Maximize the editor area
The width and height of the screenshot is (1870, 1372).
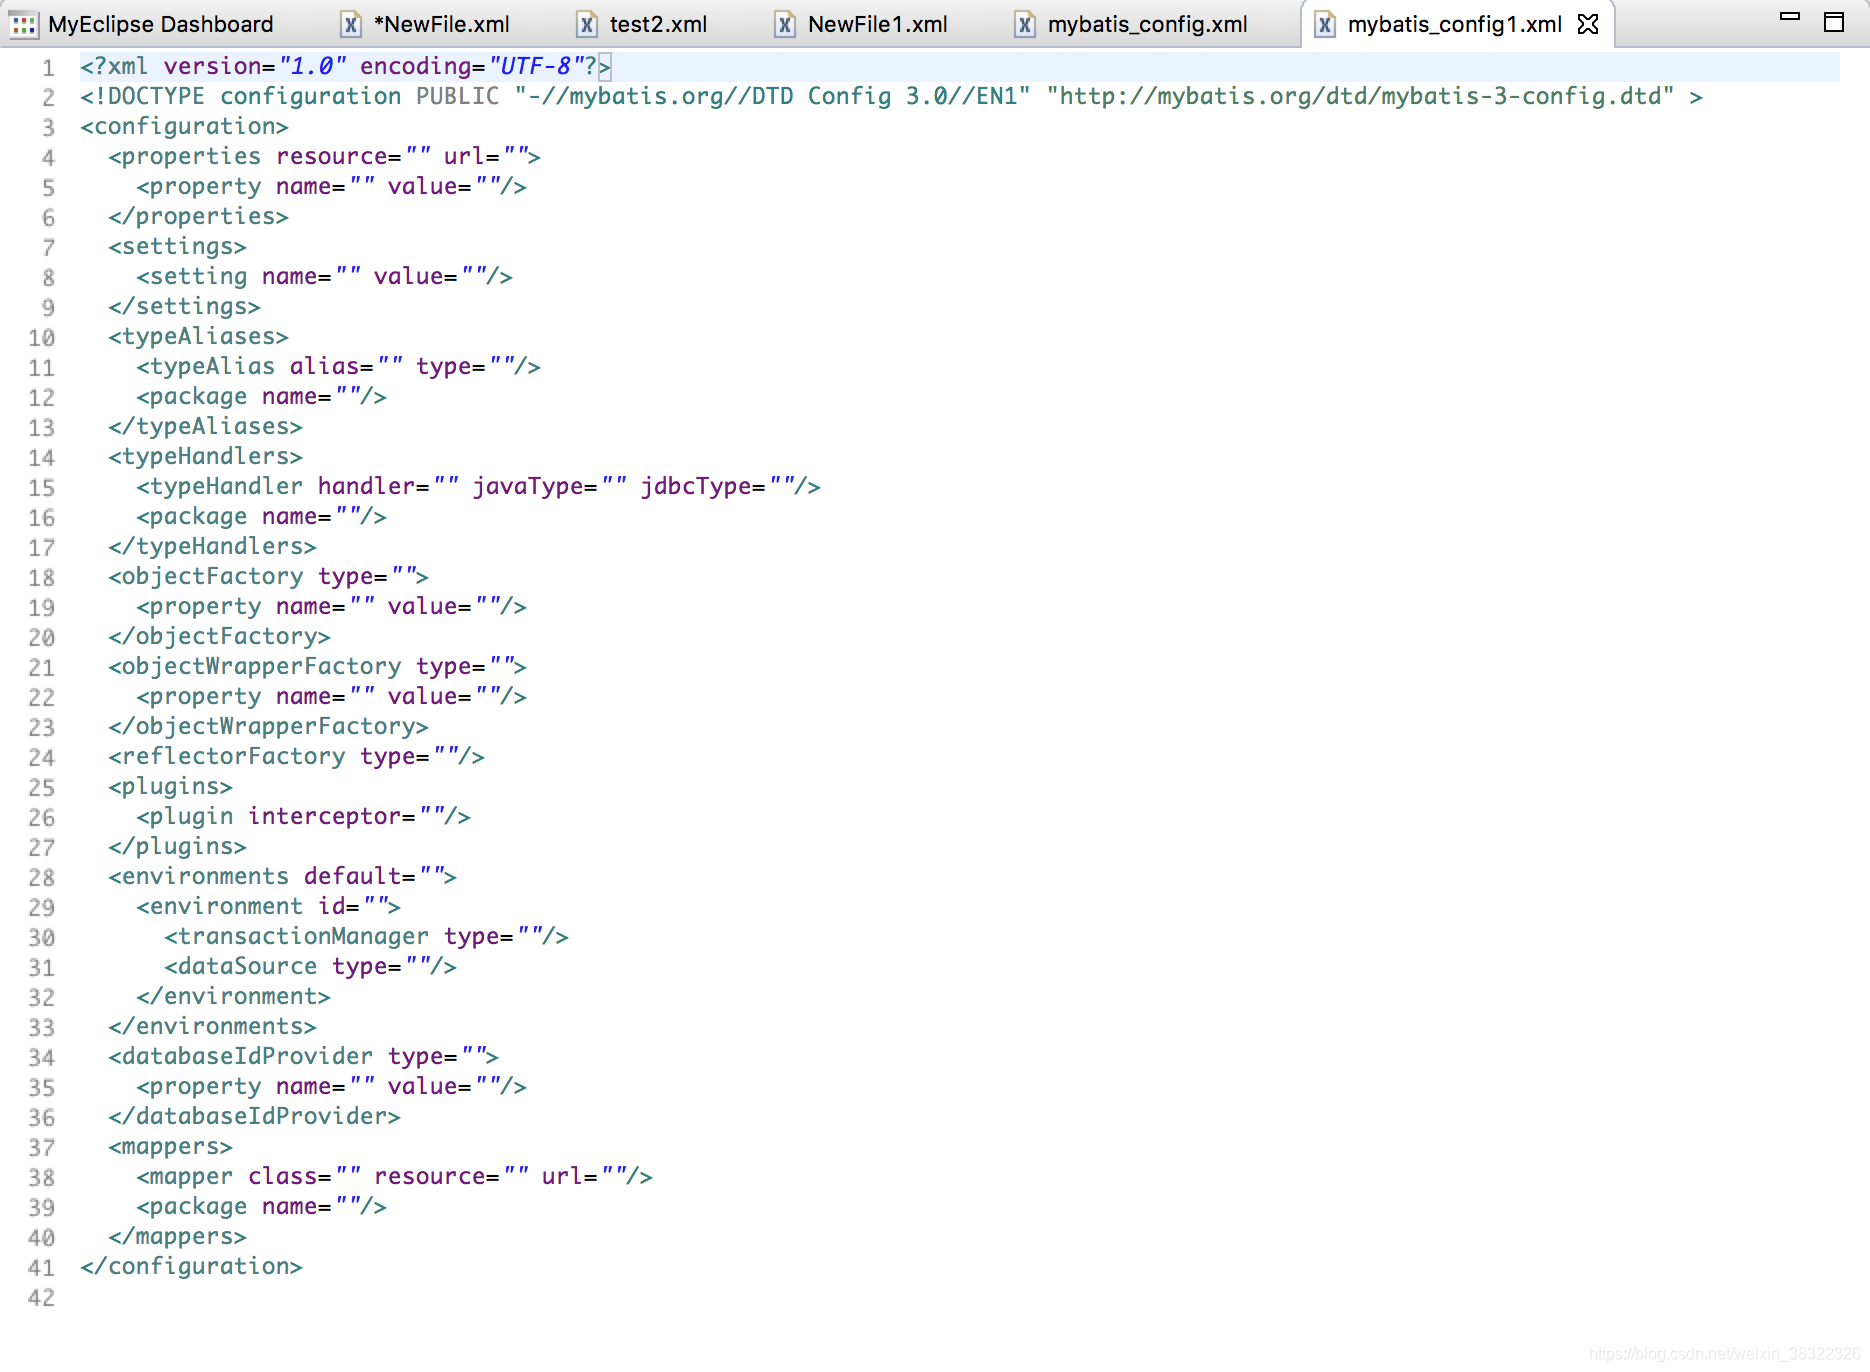coord(1834,22)
